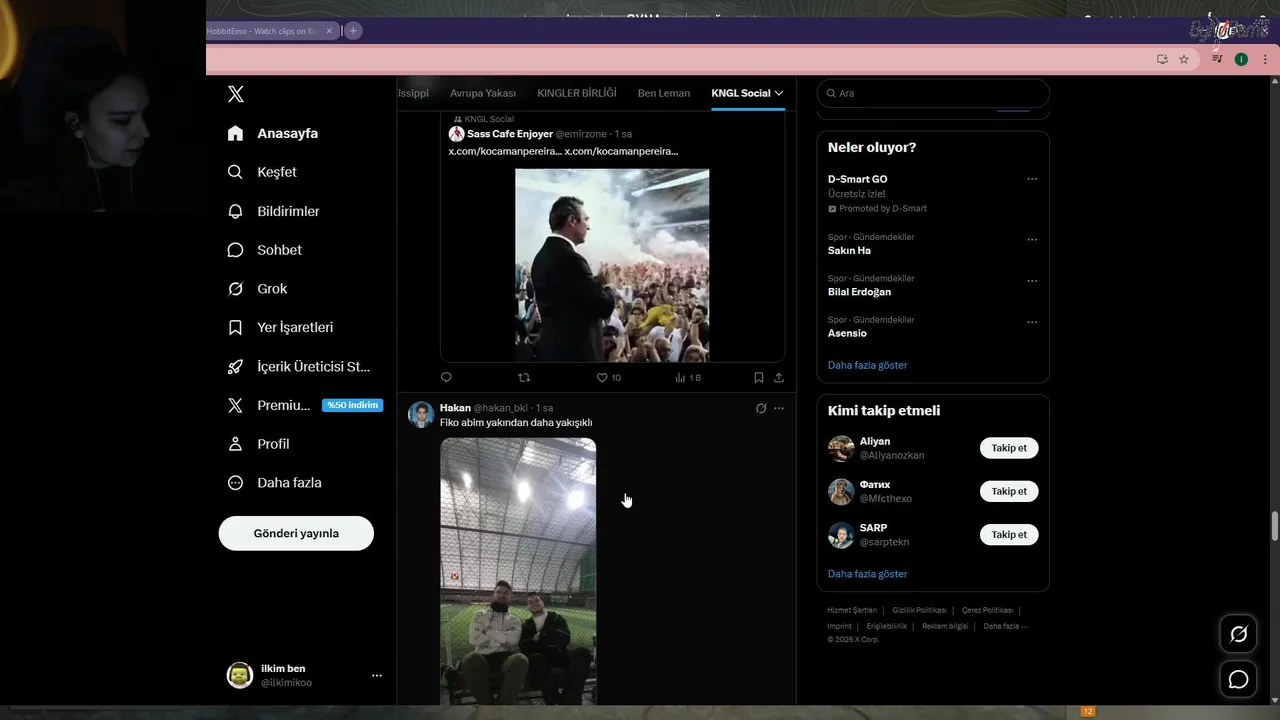The height and width of the screenshot is (720, 1280).
Task: Click Daha fazla göster under trends
Action: pyautogui.click(x=867, y=365)
